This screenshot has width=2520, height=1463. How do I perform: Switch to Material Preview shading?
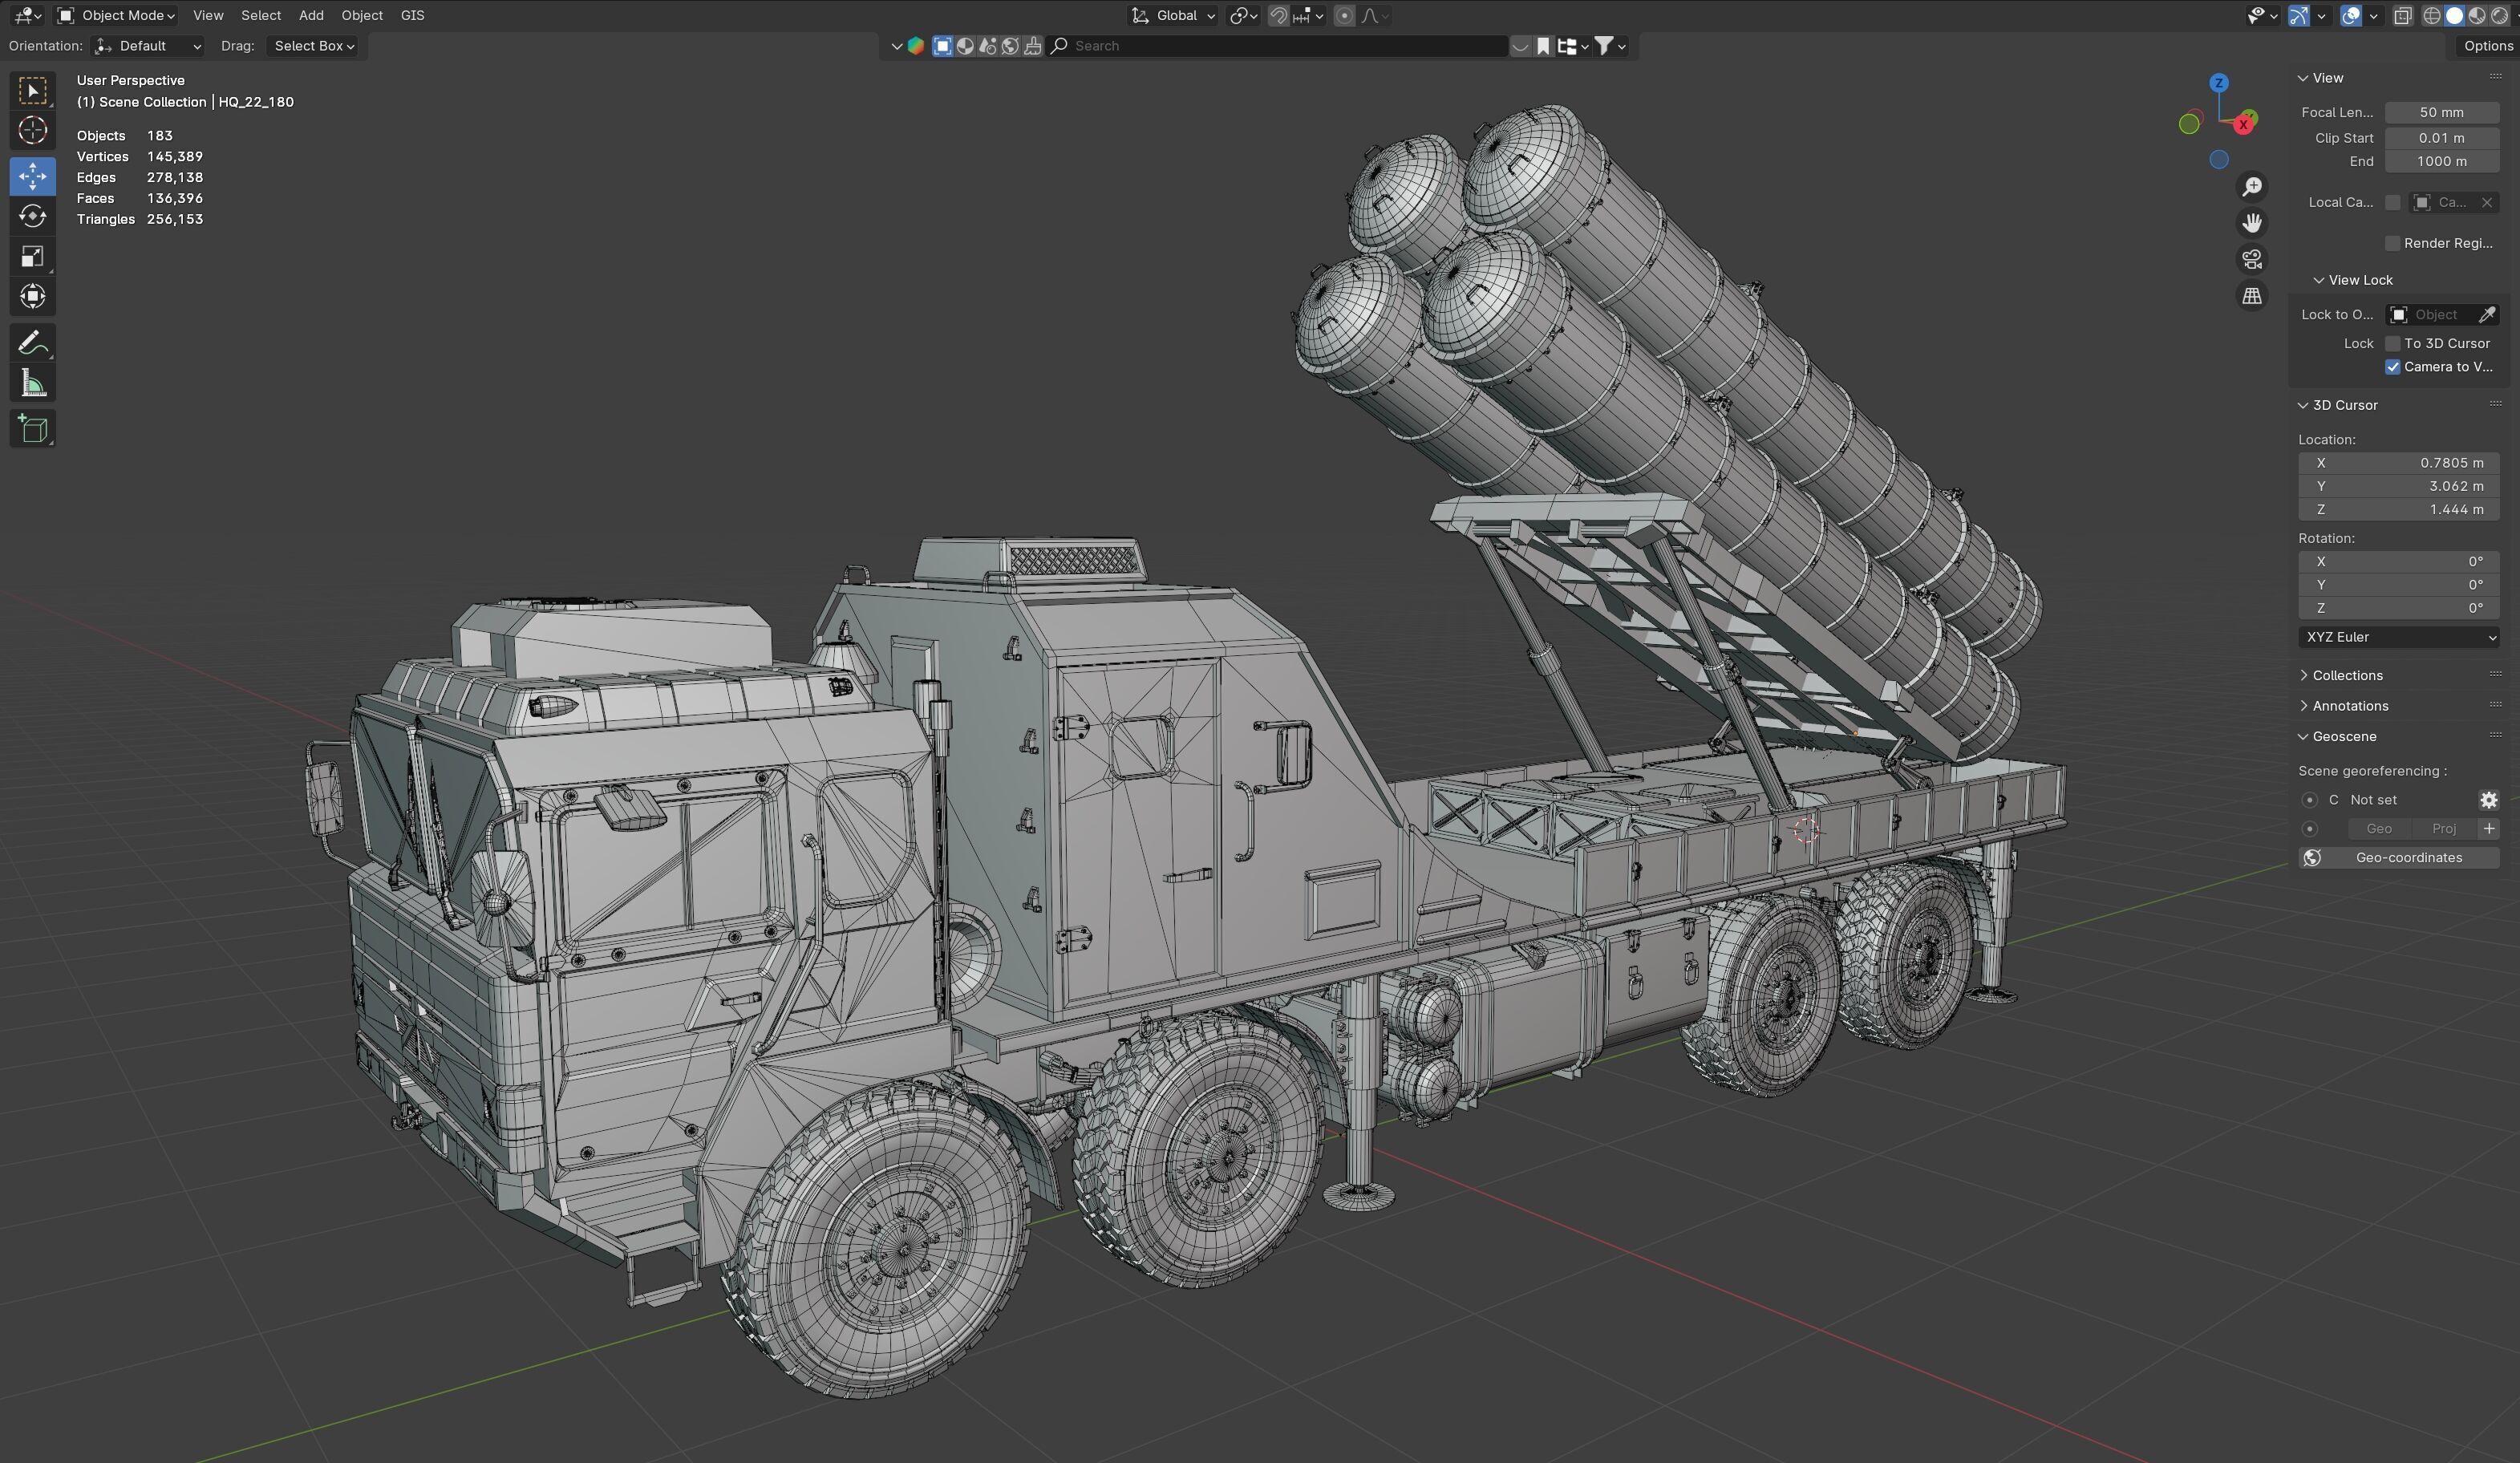tap(2476, 15)
